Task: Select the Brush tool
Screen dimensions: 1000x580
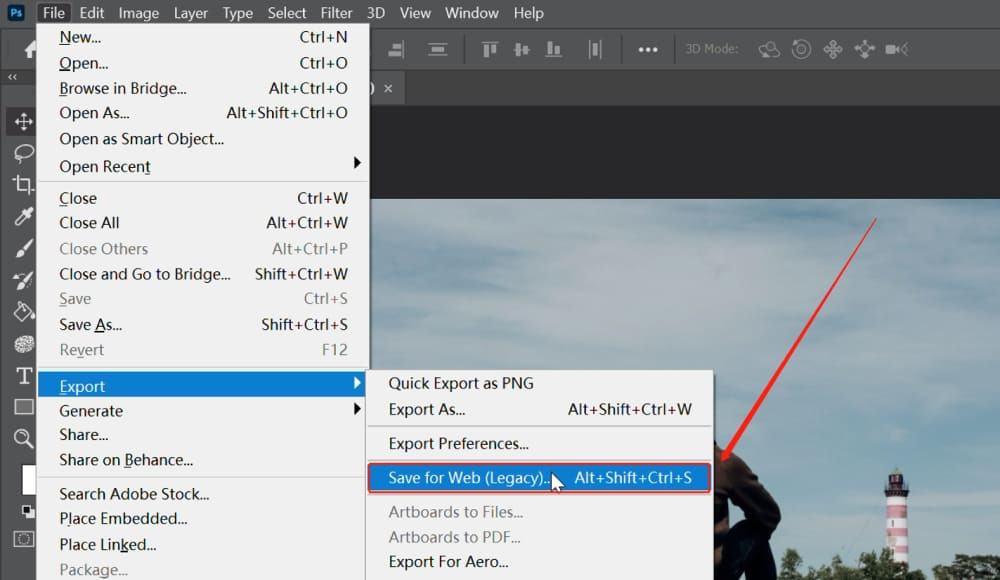Action: (x=24, y=248)
